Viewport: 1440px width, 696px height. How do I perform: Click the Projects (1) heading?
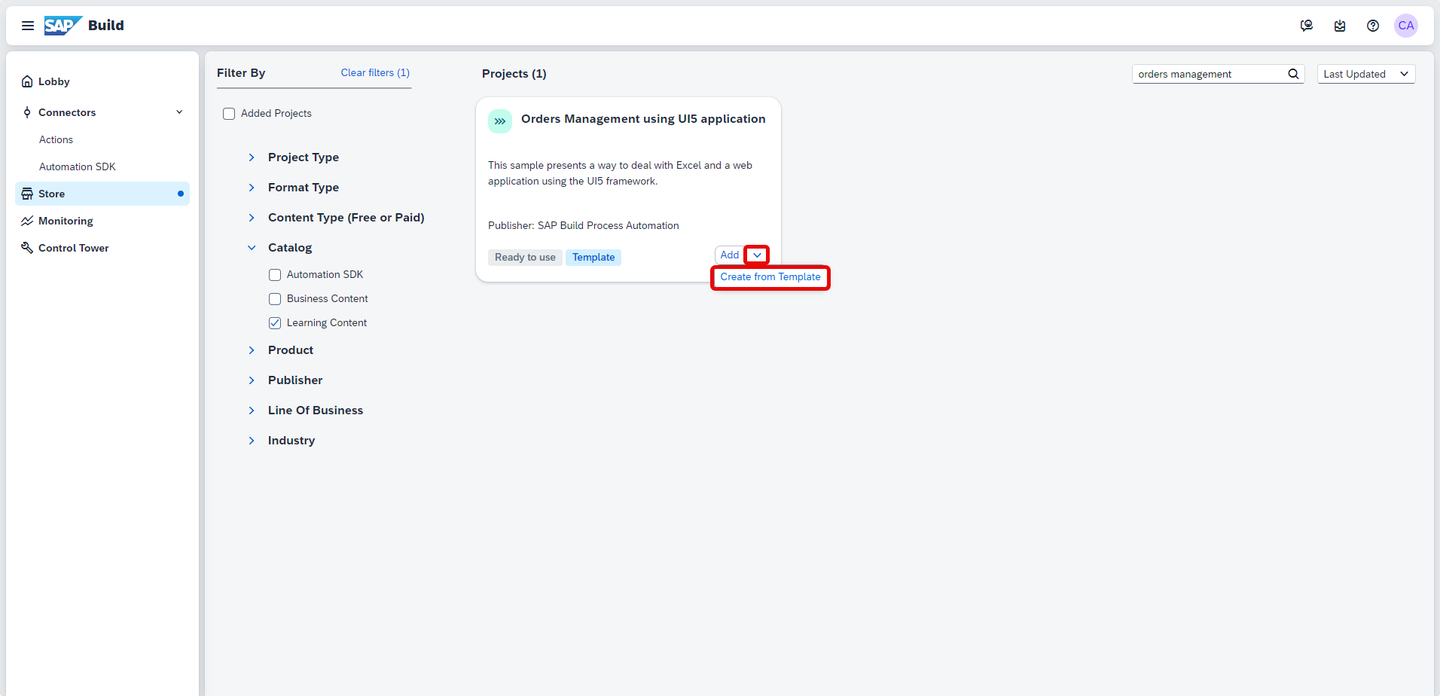pos(514,74)
